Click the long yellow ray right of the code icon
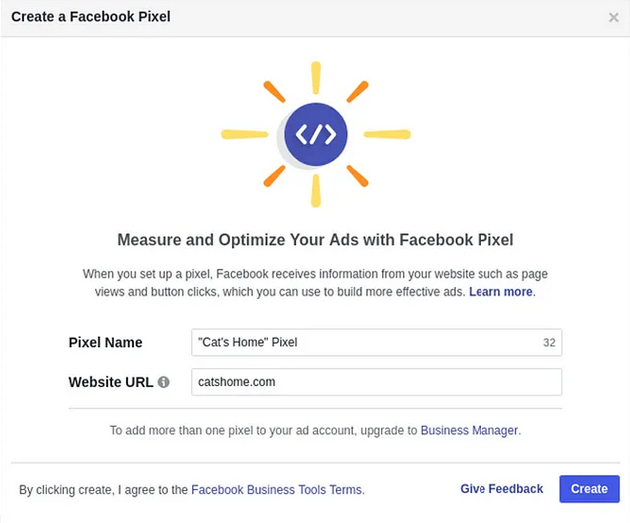This screenshot has width=630, height=523. [387, 134]
